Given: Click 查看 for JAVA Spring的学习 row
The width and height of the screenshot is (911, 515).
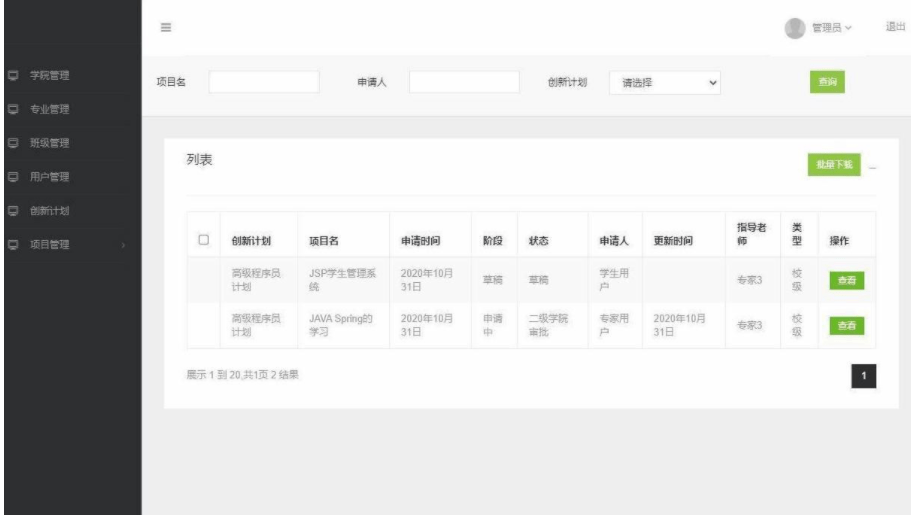Looking at the screenshot, I should tap(847, 326).
